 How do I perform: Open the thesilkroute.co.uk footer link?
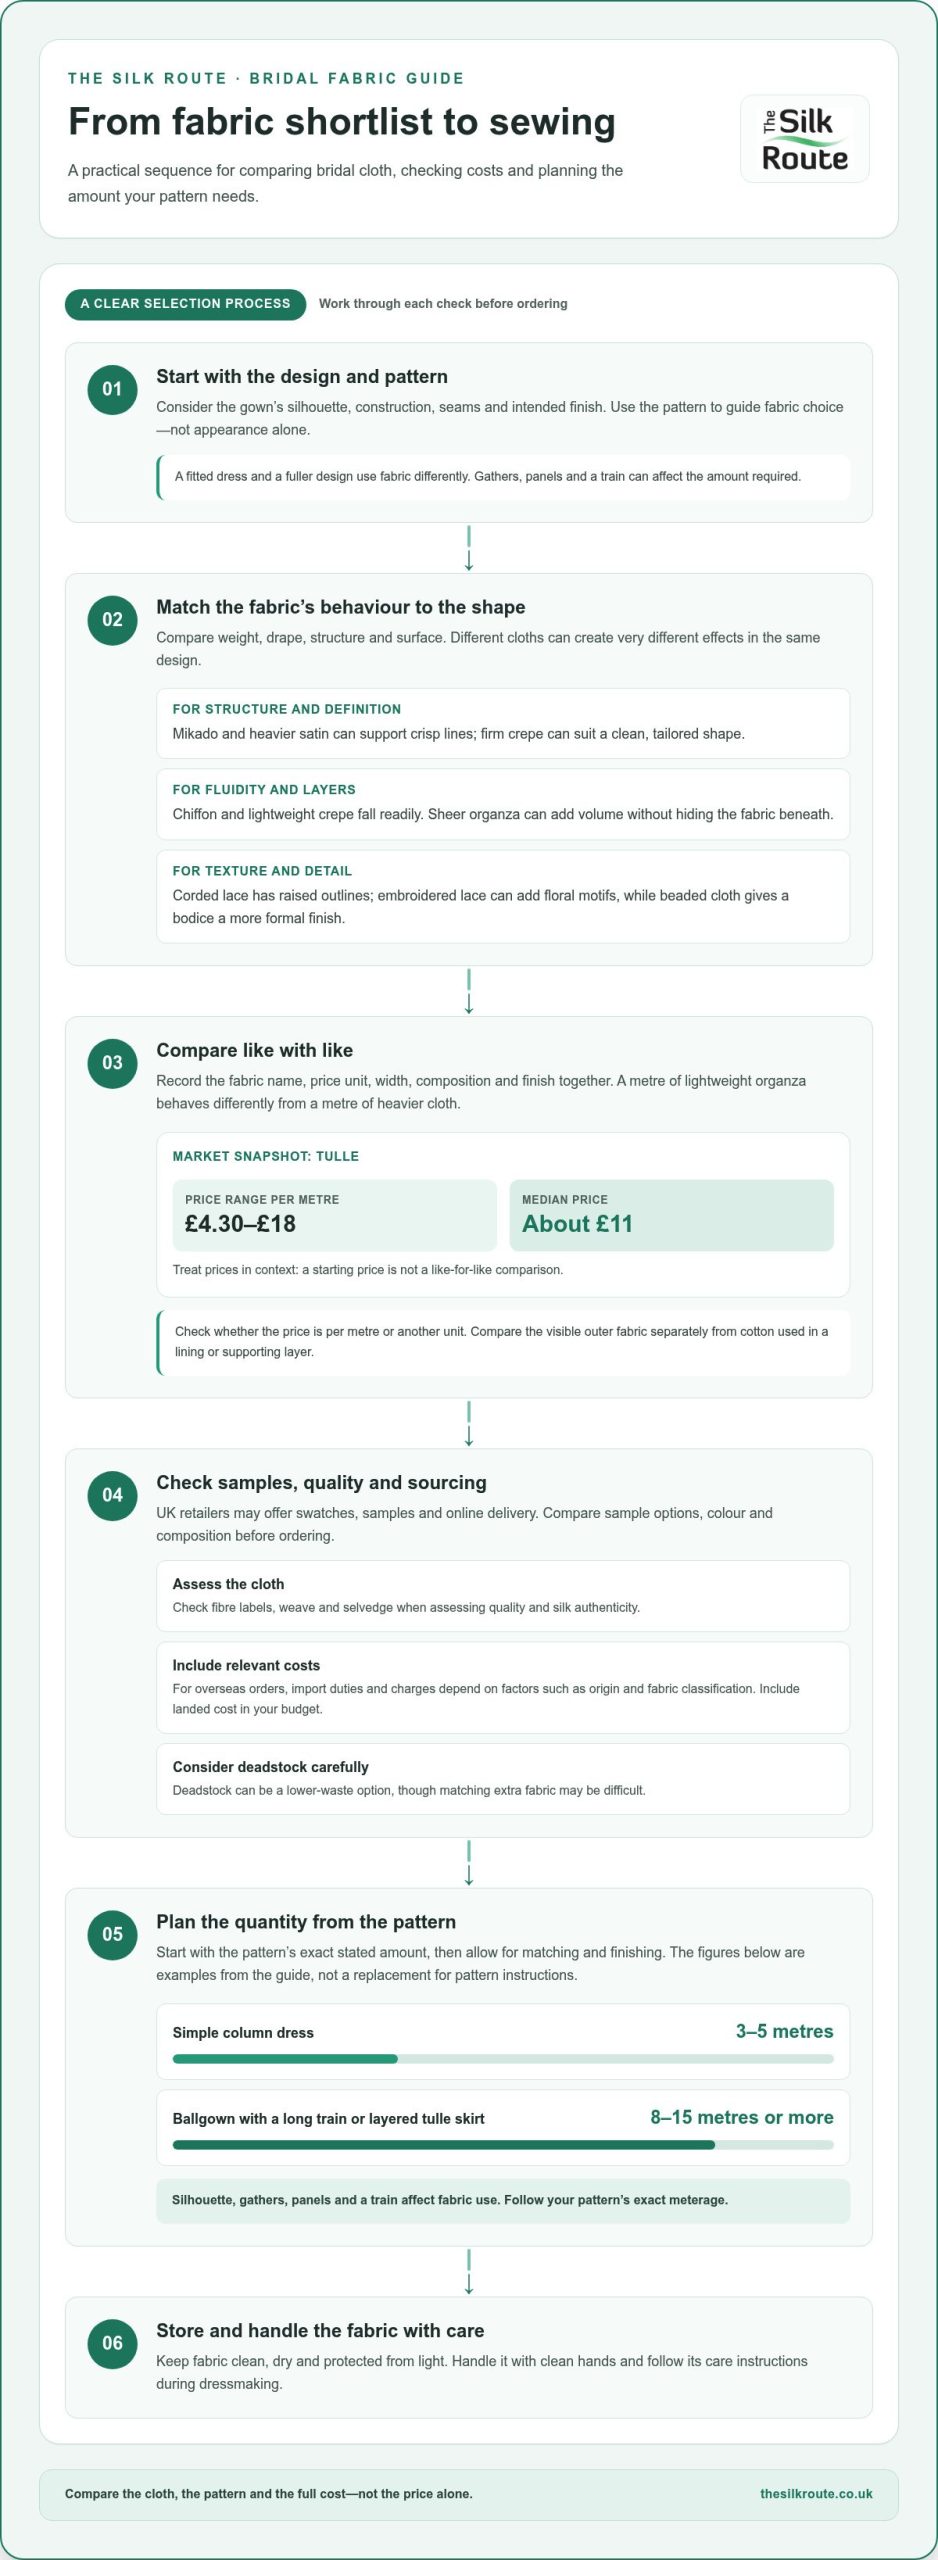[x=816, y=2494]
